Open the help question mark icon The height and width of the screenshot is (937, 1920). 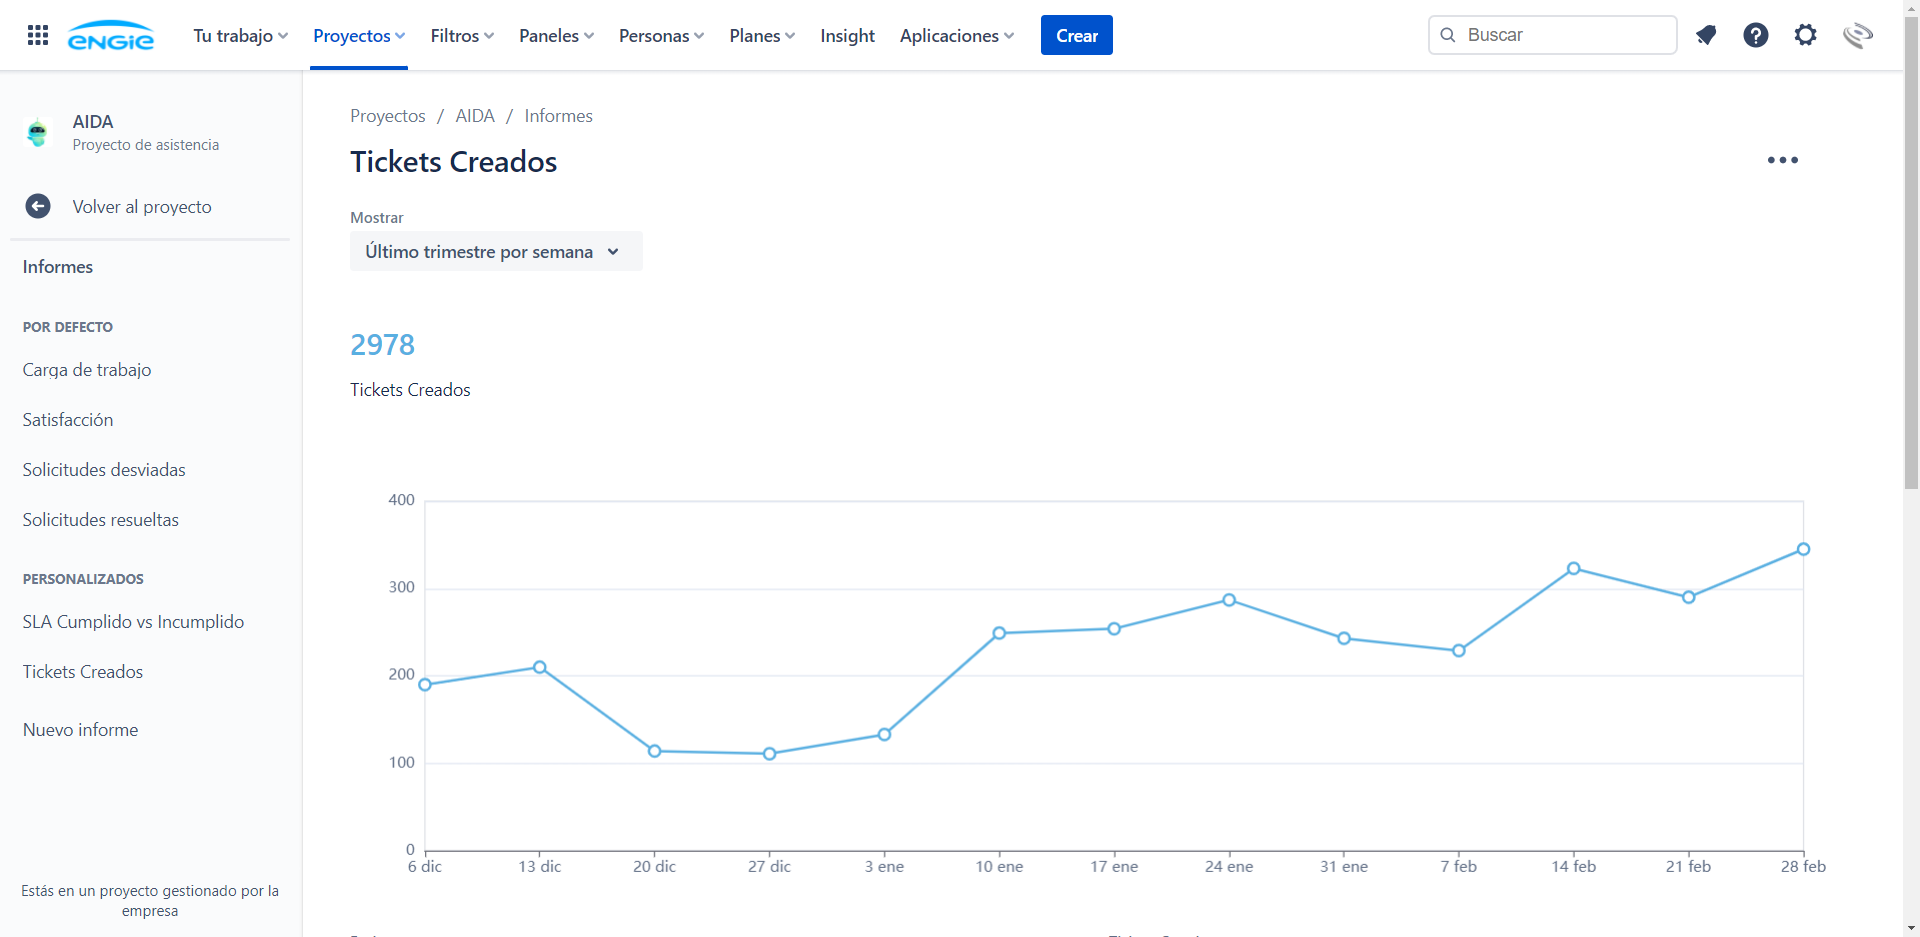(1756, 35)
